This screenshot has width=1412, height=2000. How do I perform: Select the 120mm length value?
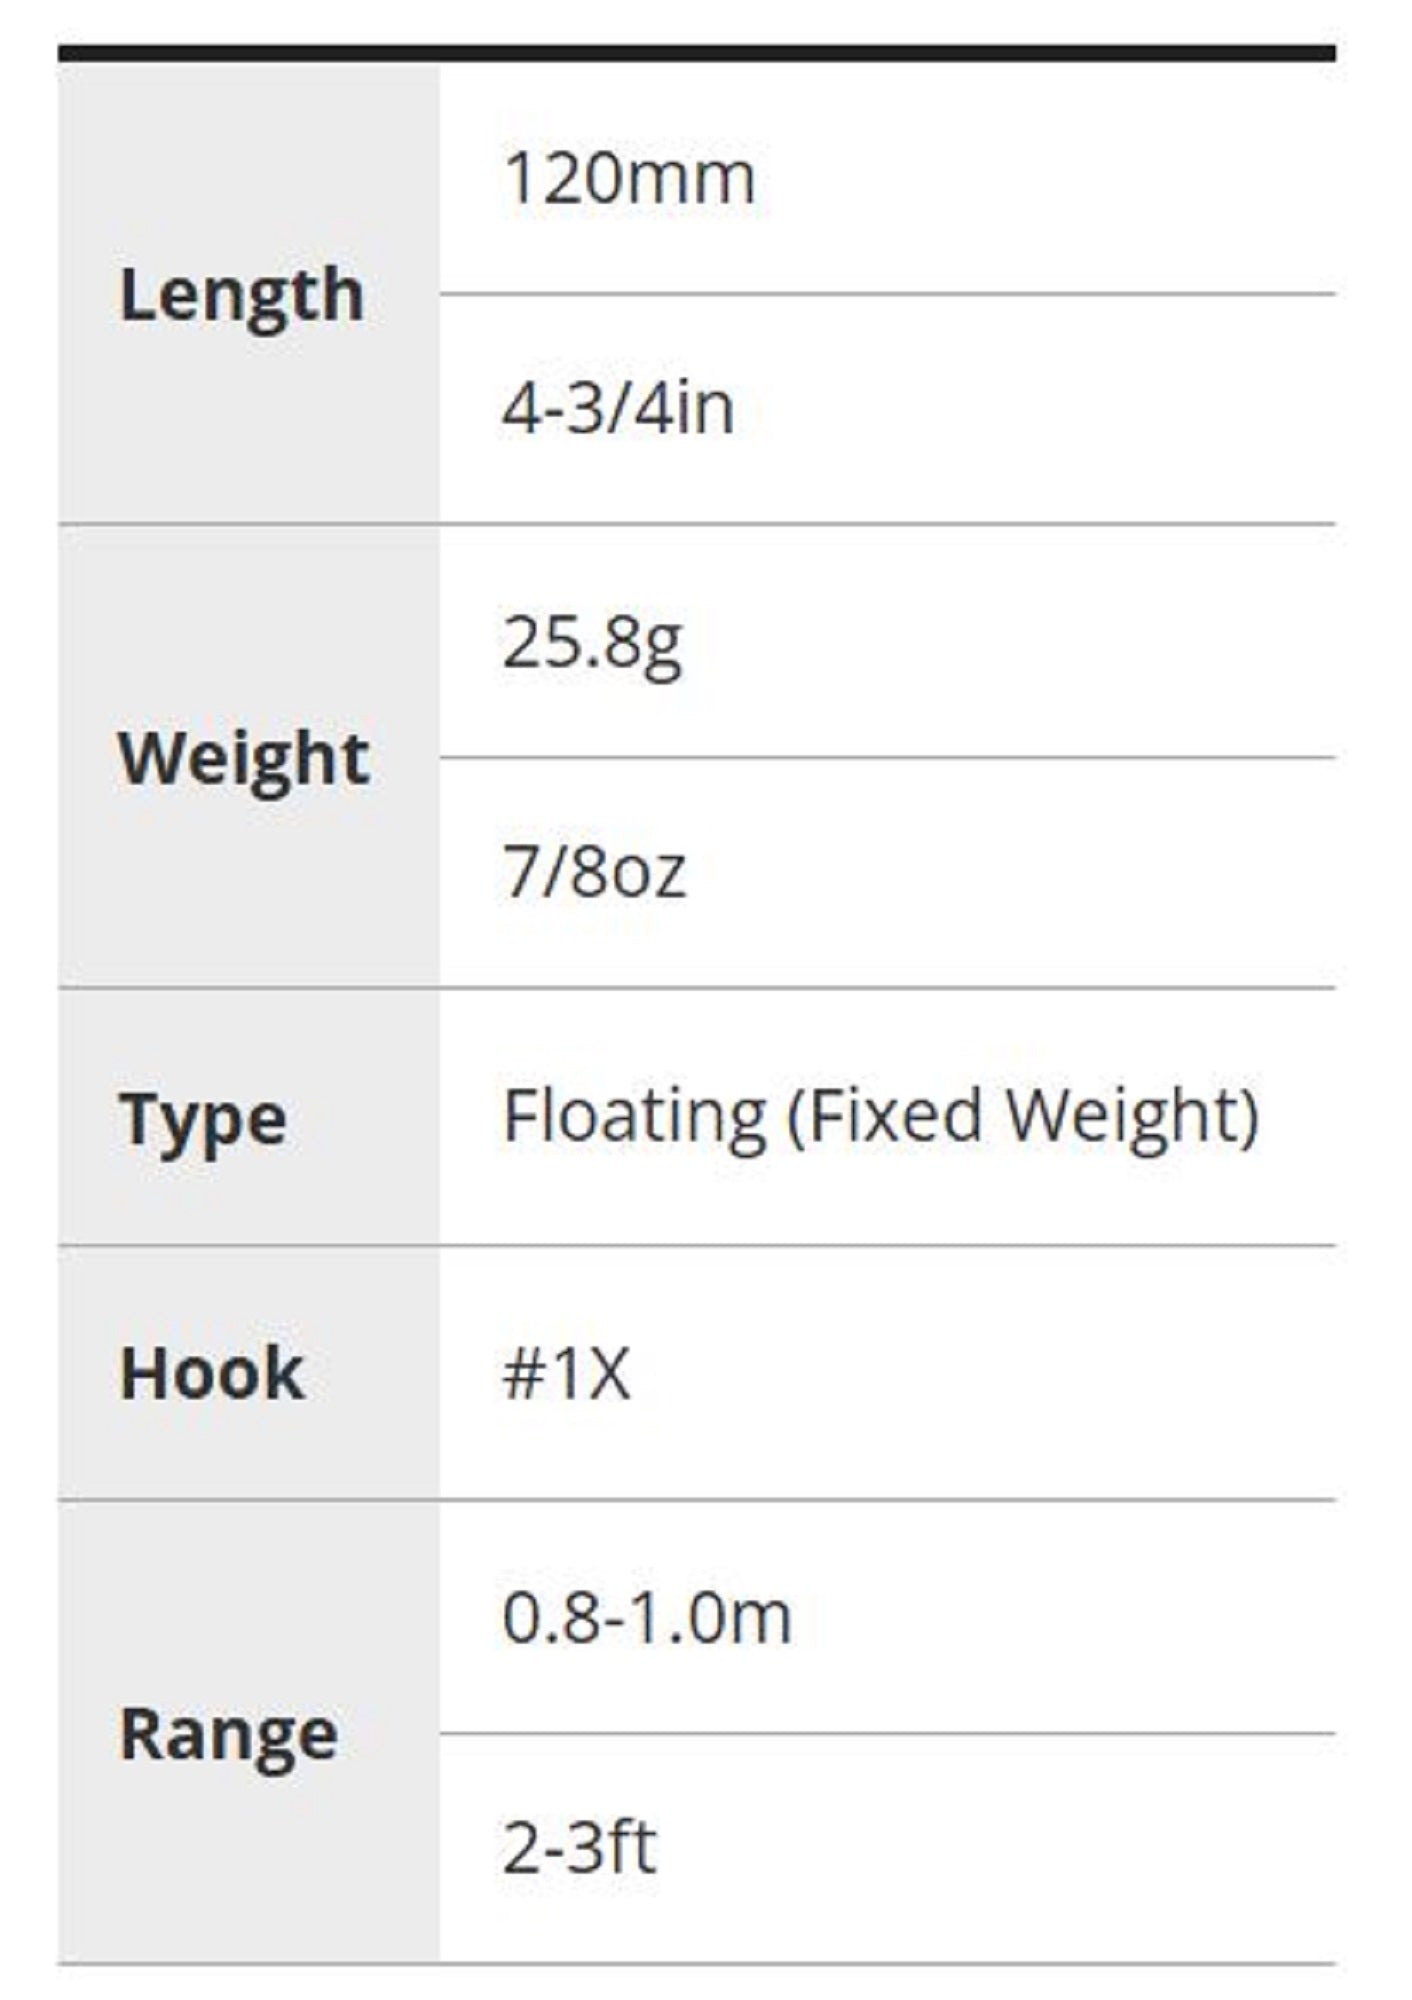pyautogui.click(x=629, y=179)
